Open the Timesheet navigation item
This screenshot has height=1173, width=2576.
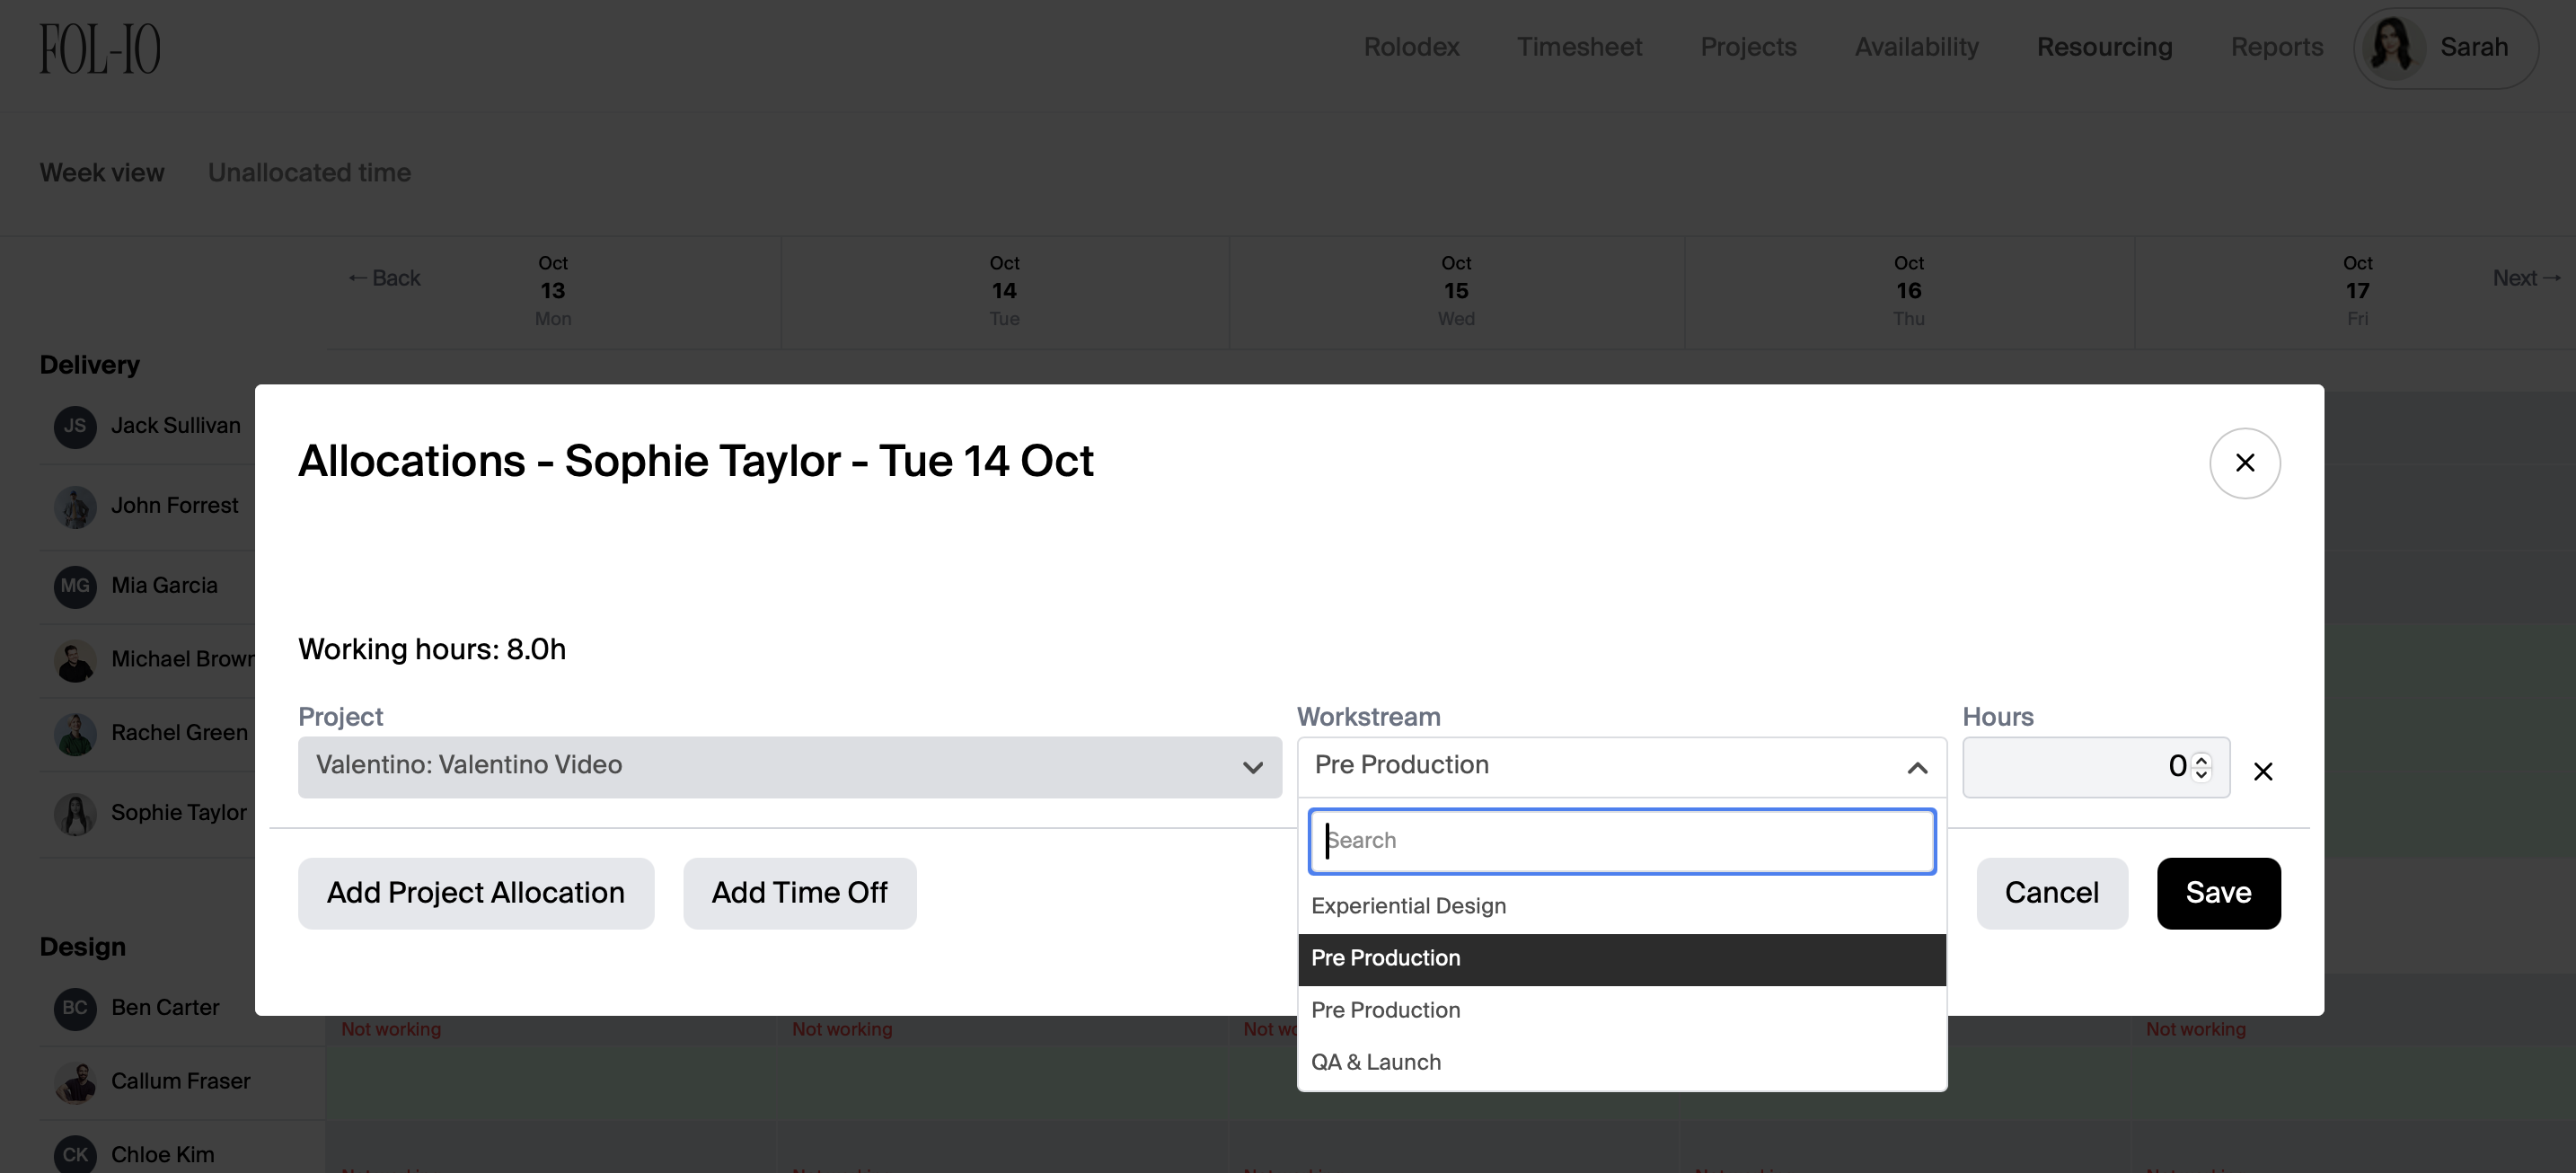[1579, 47]
